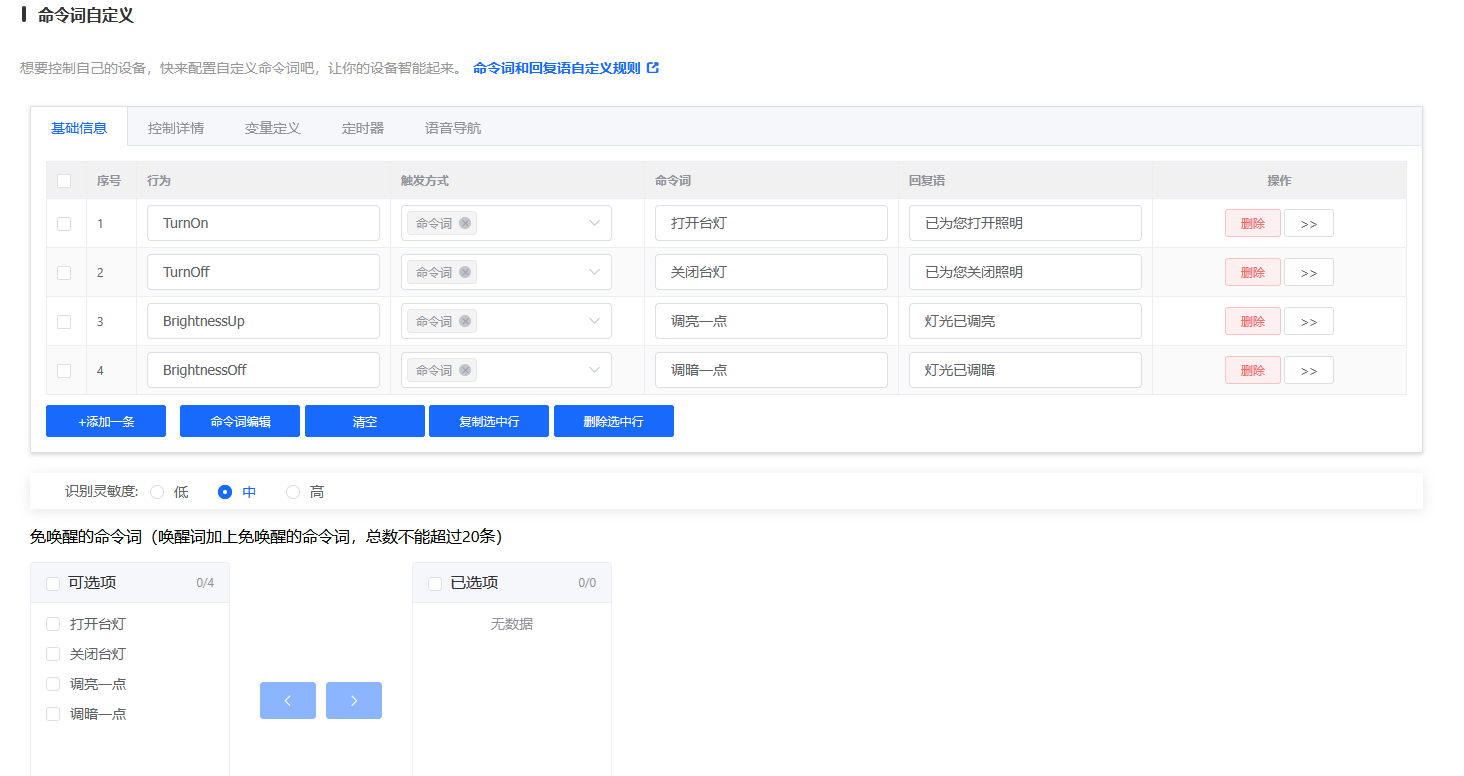
Task: Delete row 2 using its 删除 button
Action: pos(1252,272)
